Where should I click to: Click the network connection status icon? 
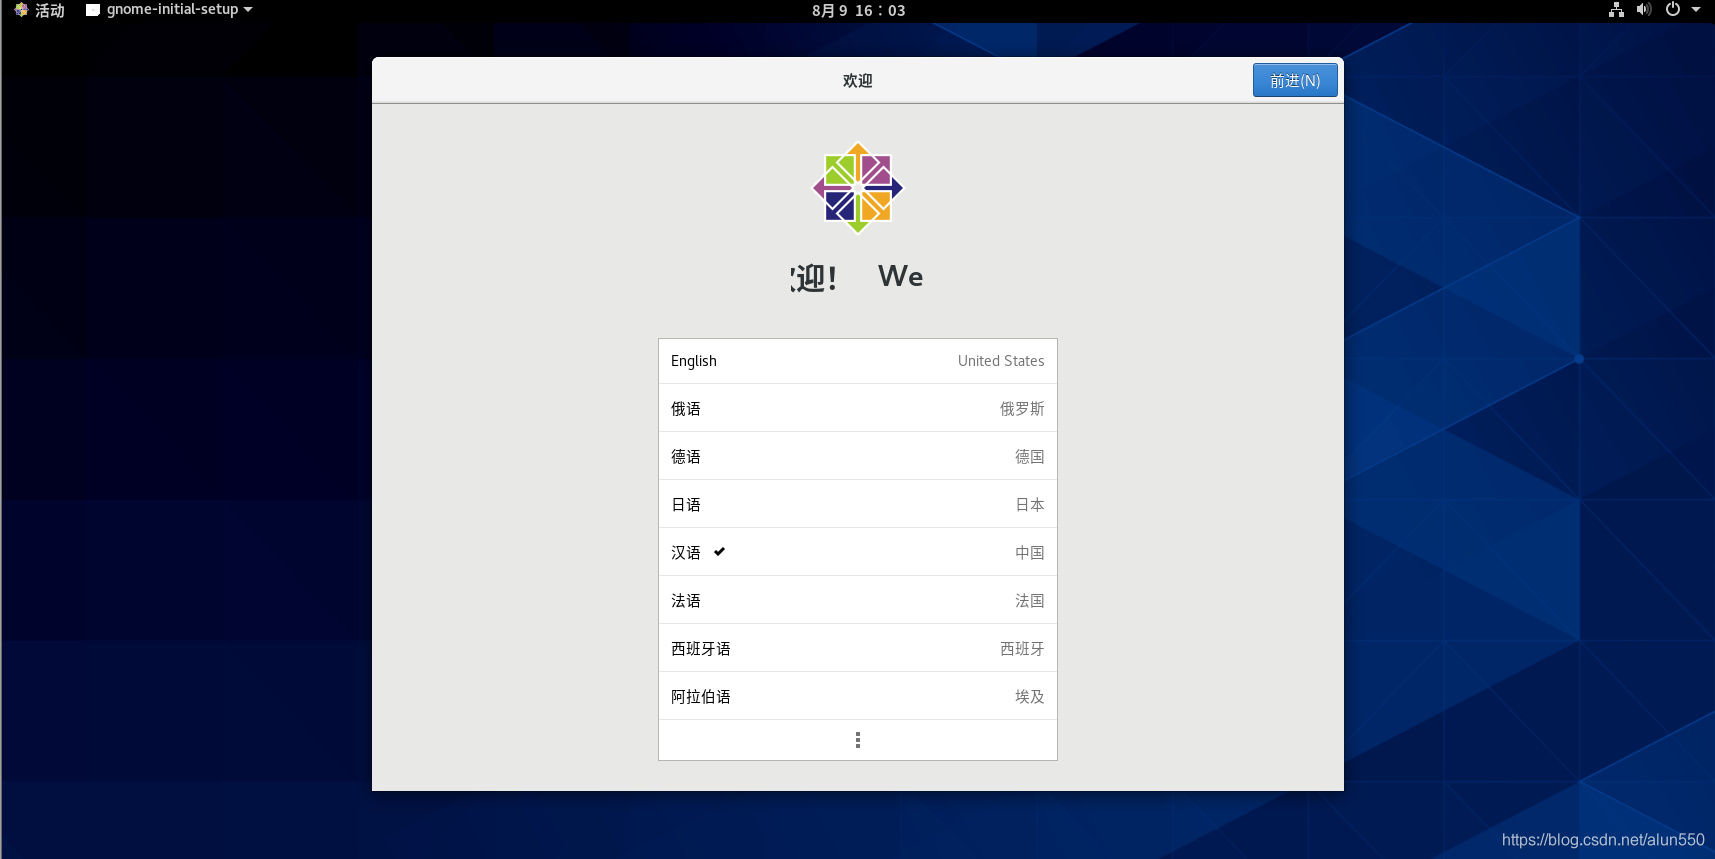[x=1616, y=10]
